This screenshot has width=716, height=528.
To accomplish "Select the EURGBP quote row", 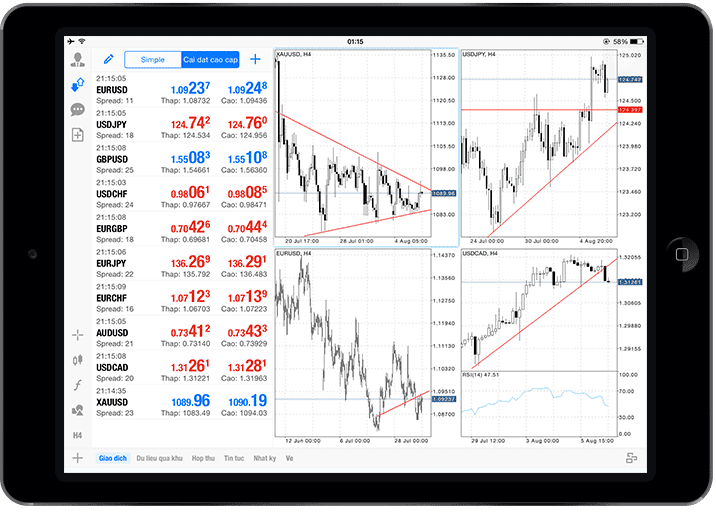I will (x=182, y=228).
